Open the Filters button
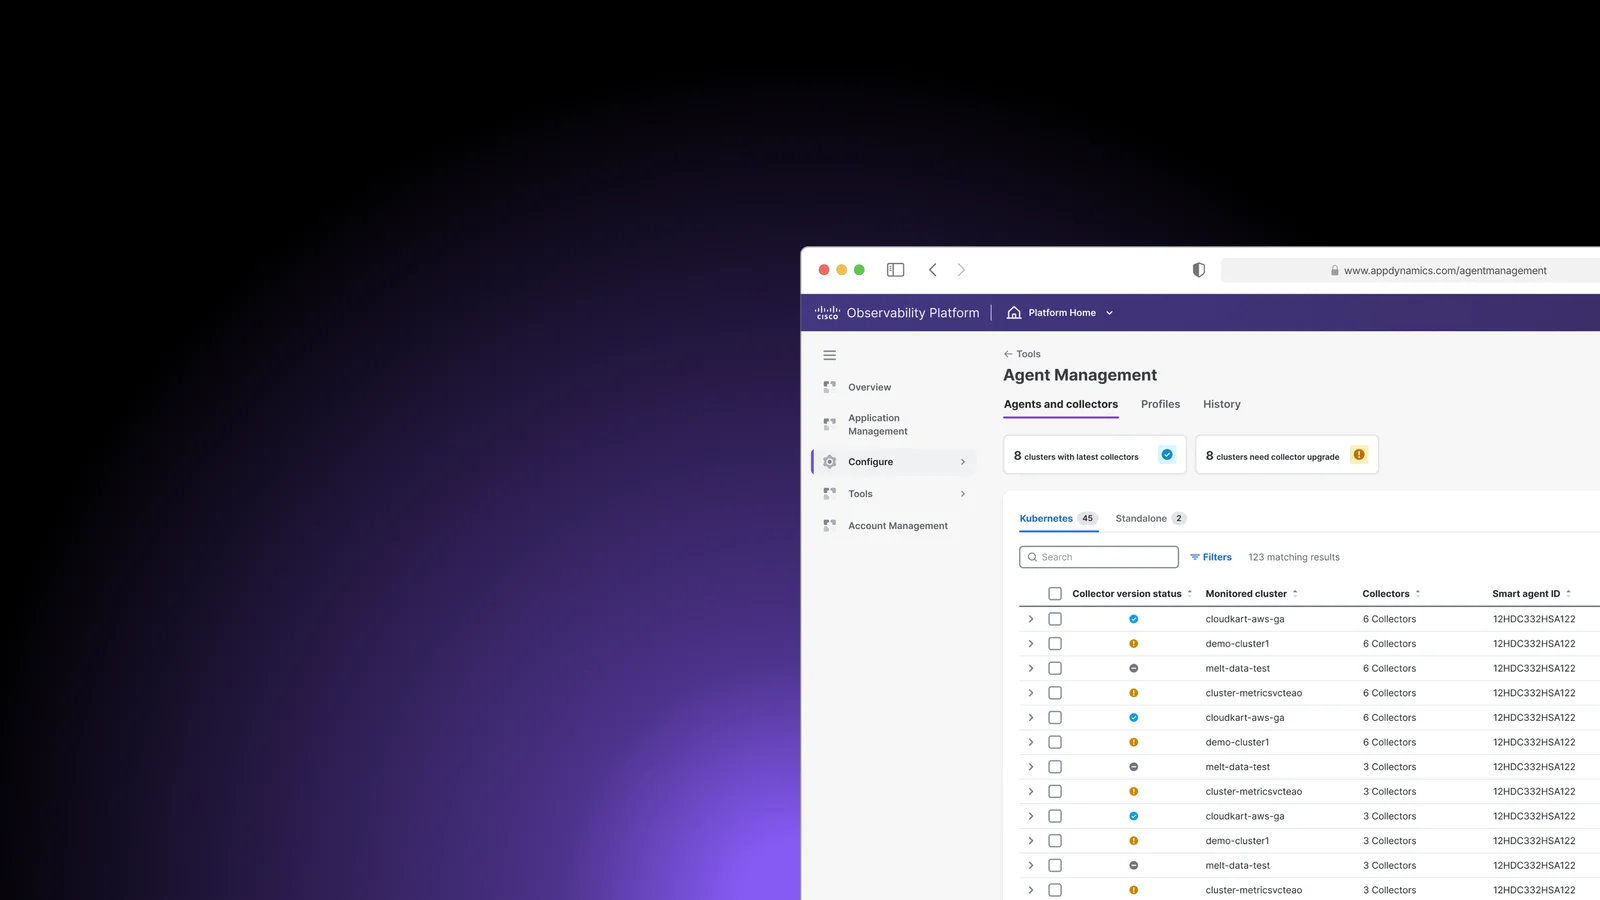The width and height of the screenshot is (1600, 900). point(1210,557)
